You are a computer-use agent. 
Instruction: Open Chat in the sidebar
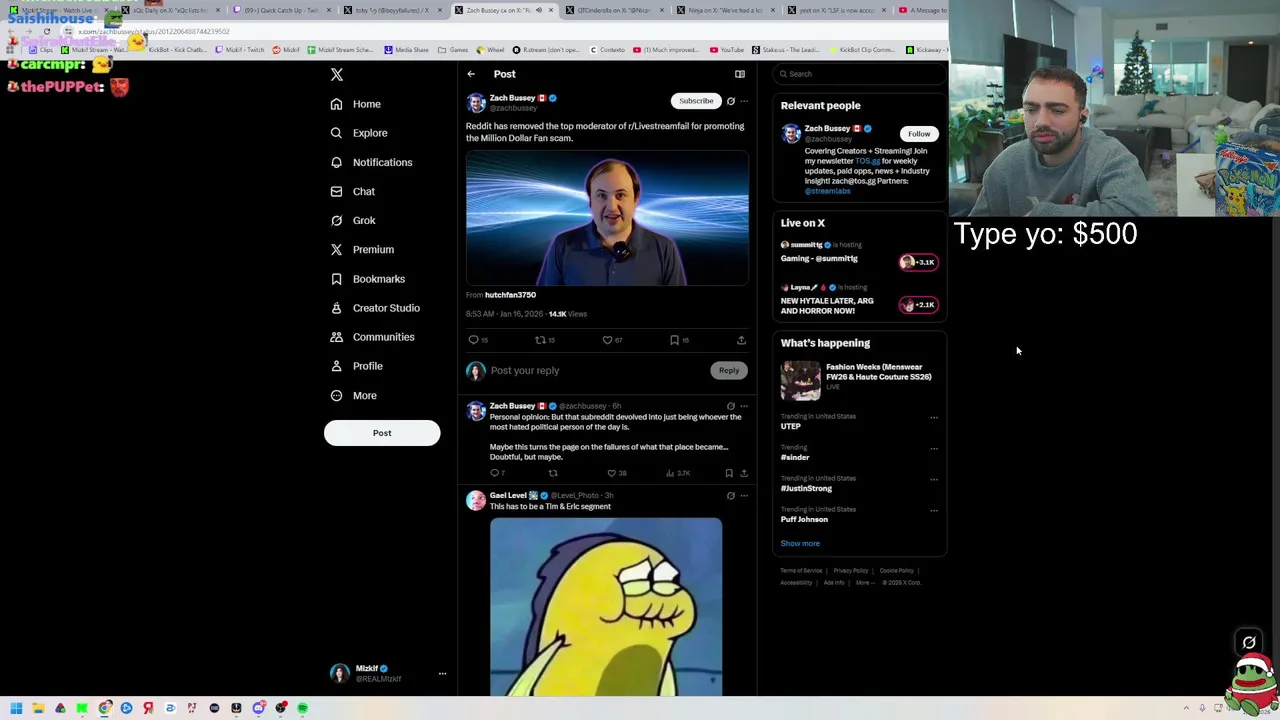[352, 191]
